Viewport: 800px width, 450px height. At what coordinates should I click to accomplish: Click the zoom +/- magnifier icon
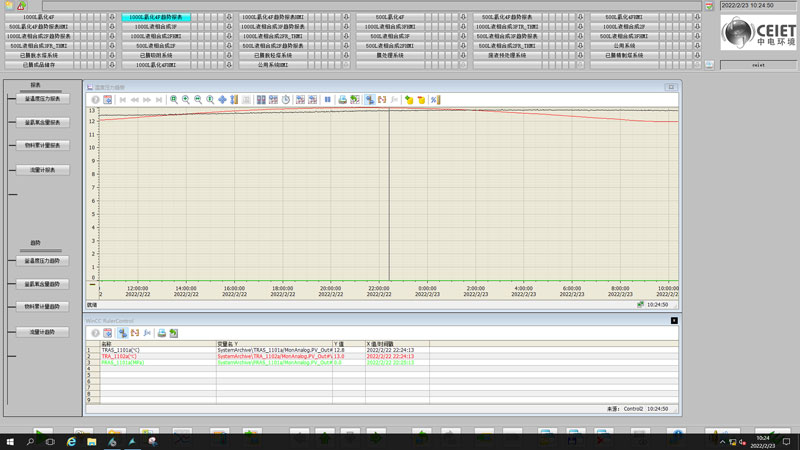(186, 100)
